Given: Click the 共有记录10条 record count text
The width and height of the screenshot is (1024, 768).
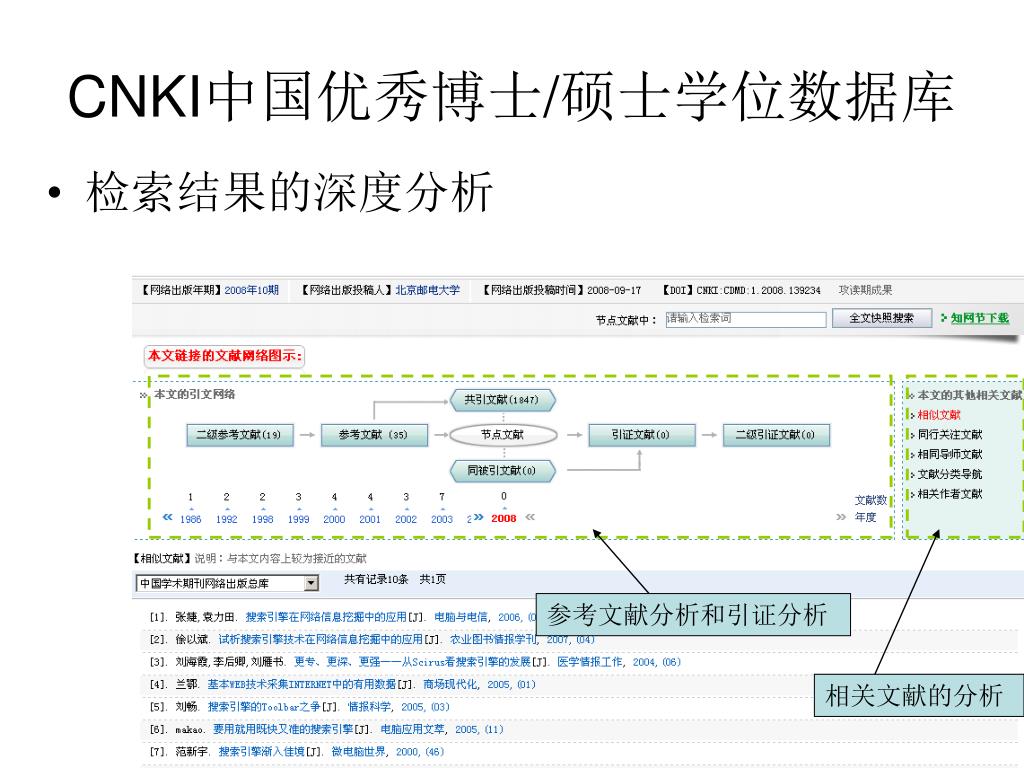Looking at the screenshot, I should 376,579.
